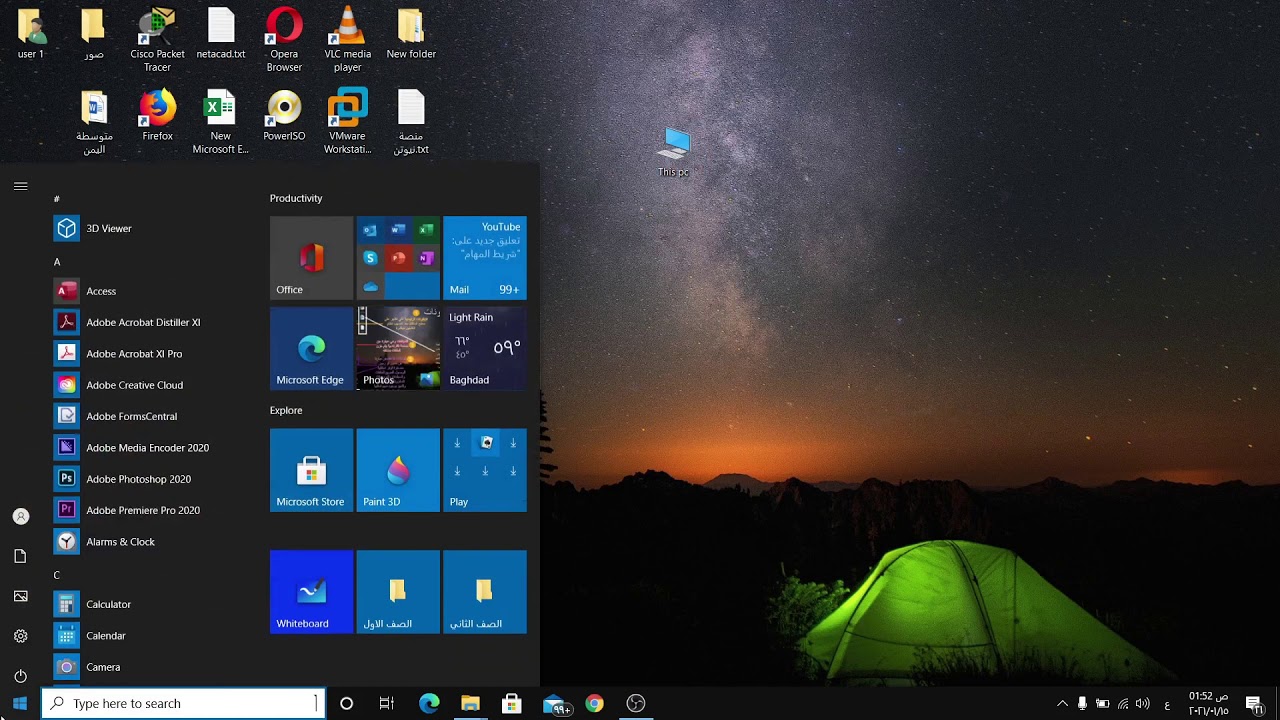This screenshot has height=720, width=1280.
Task: Open Edge from the taskbar
Action: 429,704
